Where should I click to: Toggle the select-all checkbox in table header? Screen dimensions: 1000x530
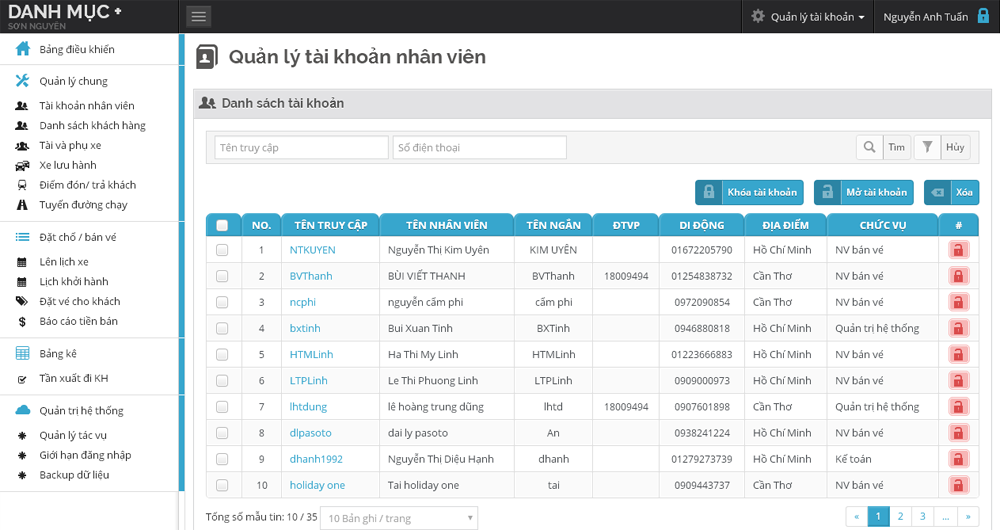pyautogui.click(x=222, y=225)
